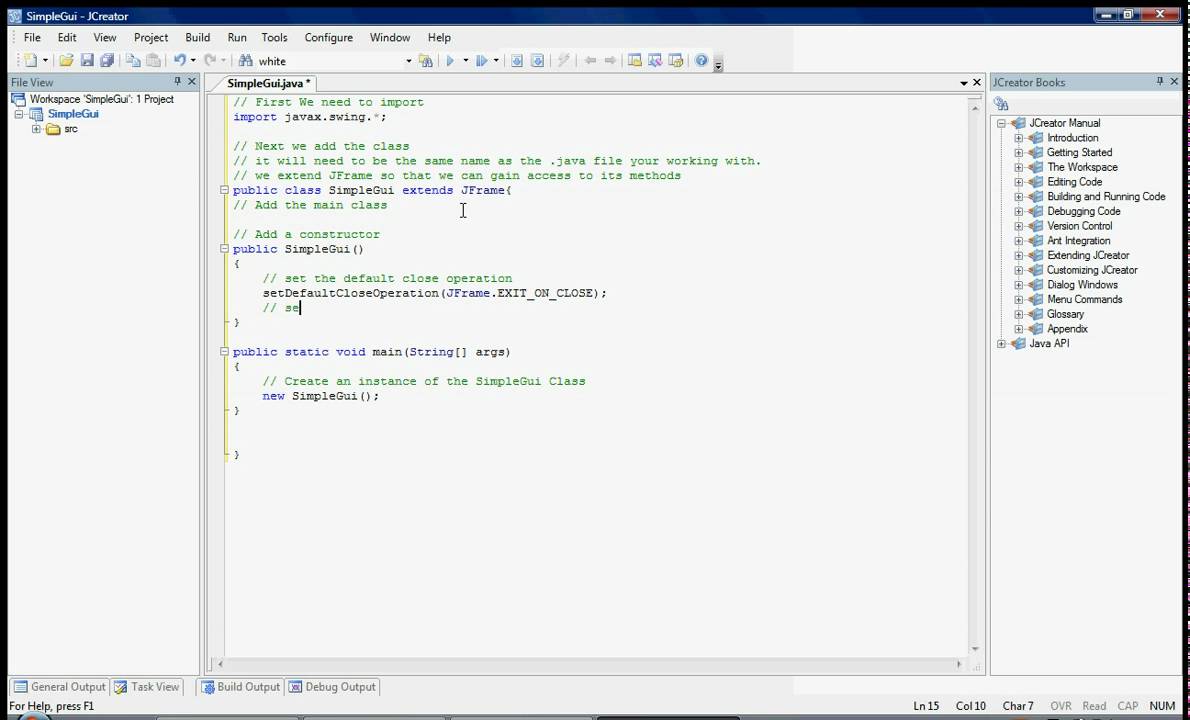Click the Paste clipboard icon
Image resolution: width=1190 pixels, height=720 pixels.
pos(153,61)
